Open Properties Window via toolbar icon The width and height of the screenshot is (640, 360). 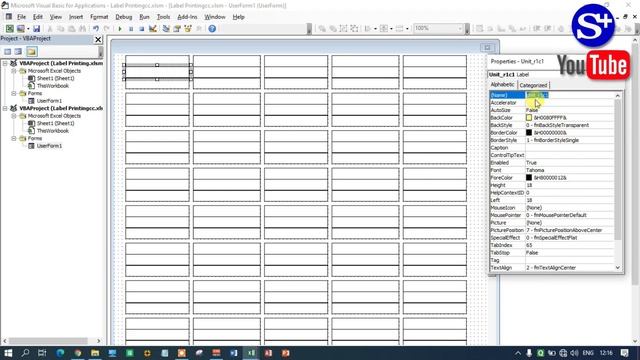(177, 29)
